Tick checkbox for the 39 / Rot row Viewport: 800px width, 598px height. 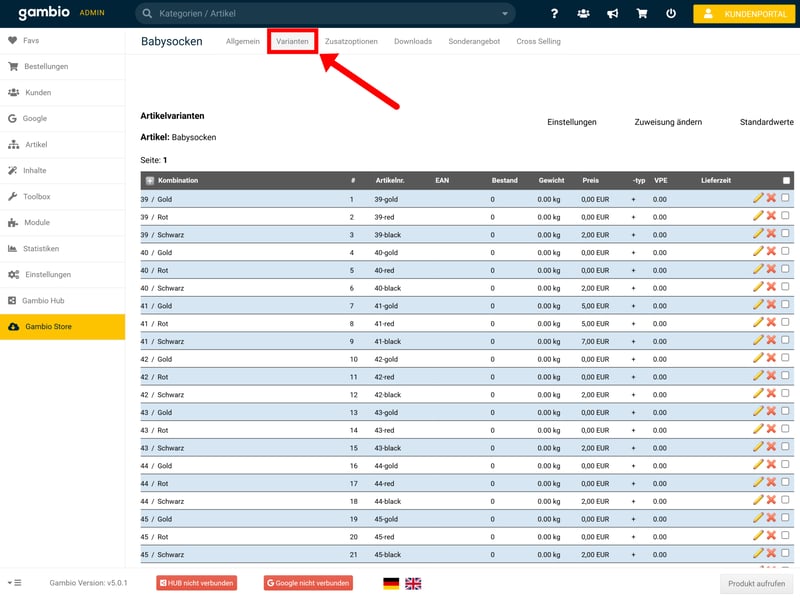click(x=785, y=215)
